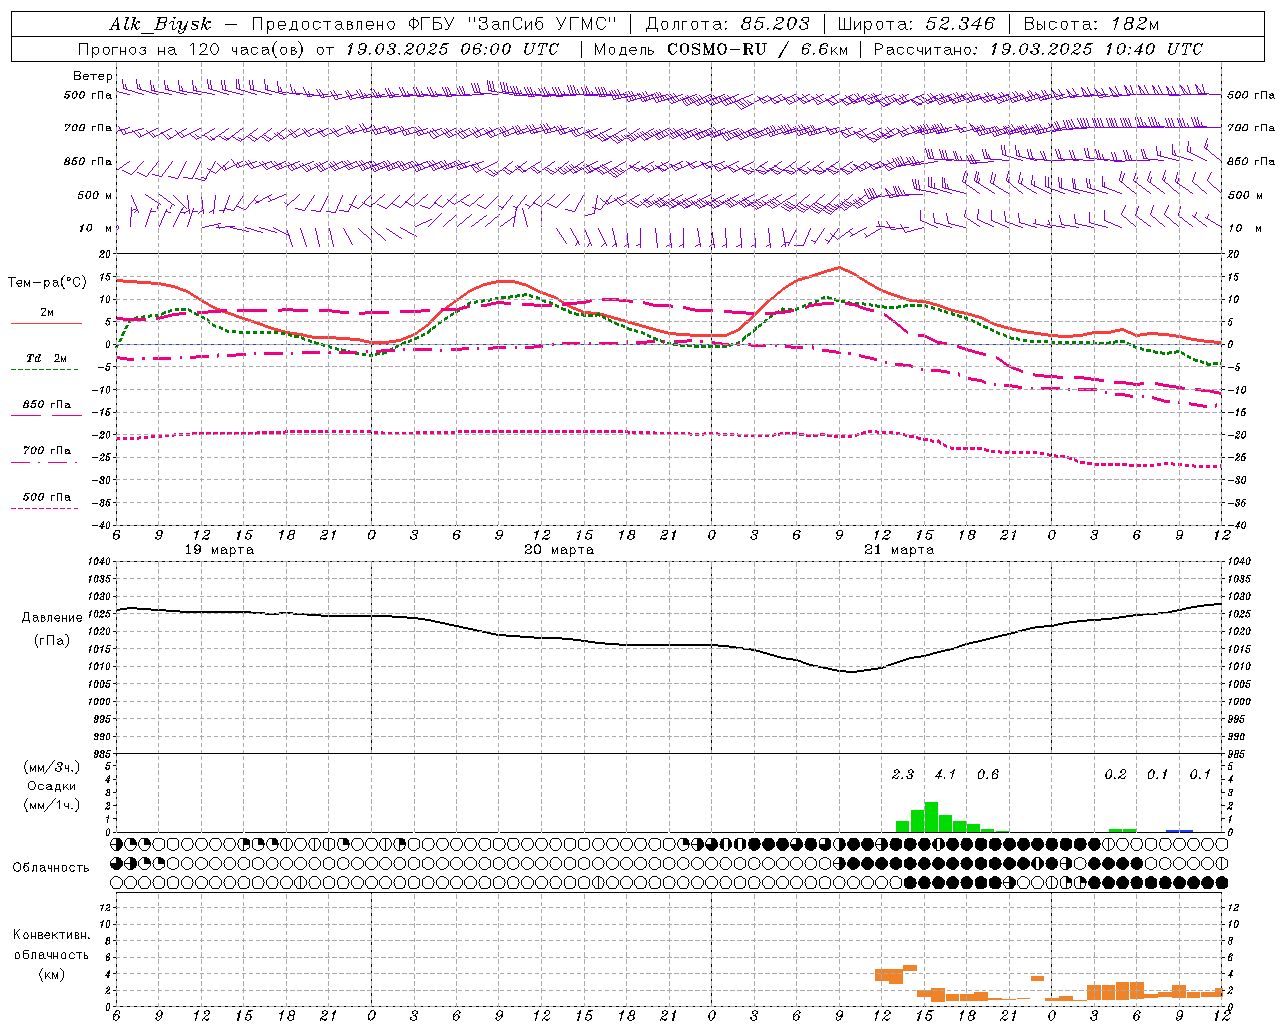The height and width of the screenshot is (1024, 1280).
Task: Click the tallest green precipitation bar
Action: point(931,817)
